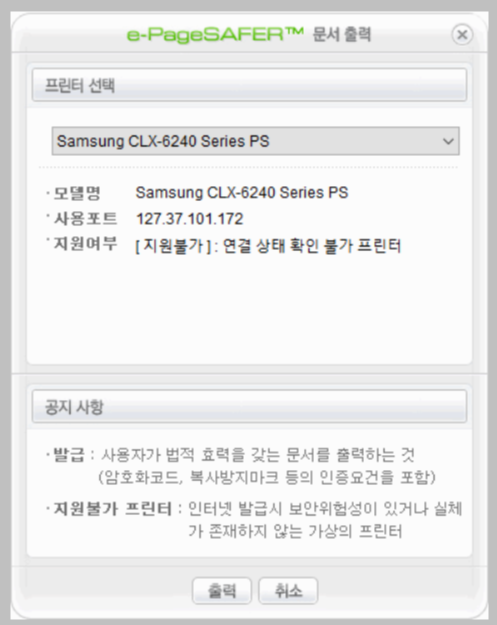497x625 pixels.
Task: Select the port address 127.37.101.172
Action: click(x=190, y=219)
